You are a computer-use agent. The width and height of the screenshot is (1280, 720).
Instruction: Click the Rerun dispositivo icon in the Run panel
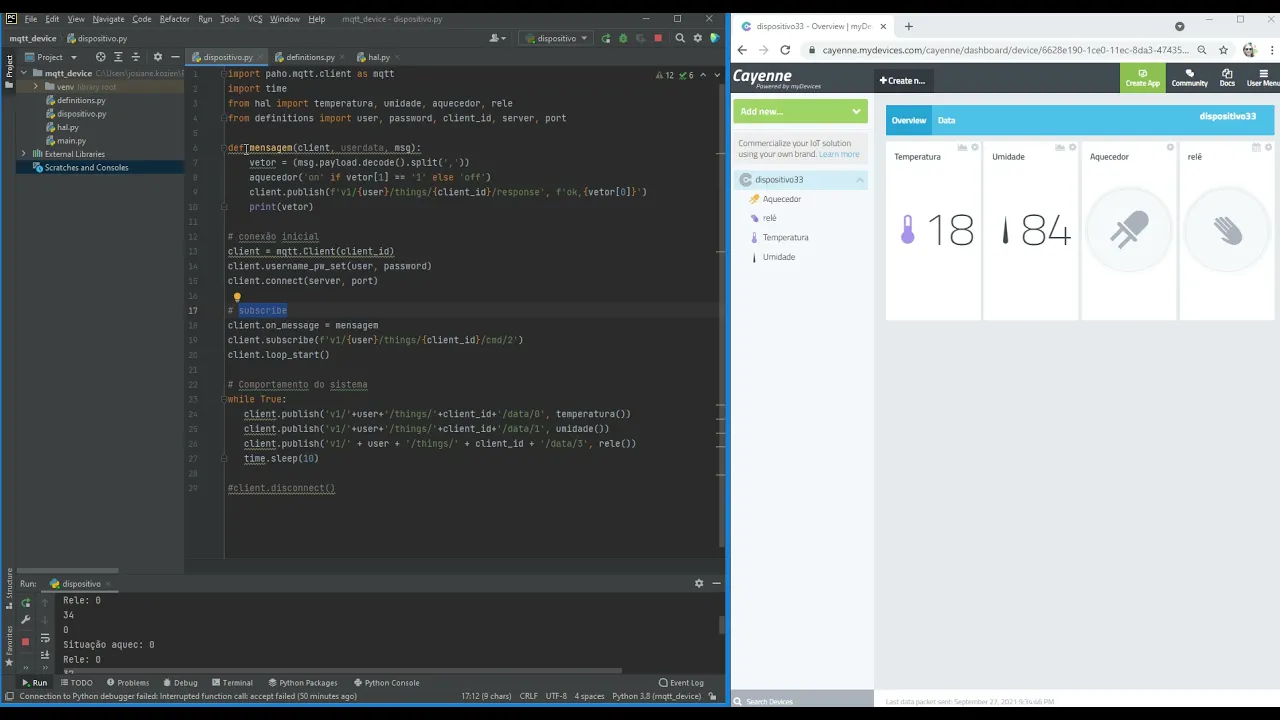[x=26, y=603]
